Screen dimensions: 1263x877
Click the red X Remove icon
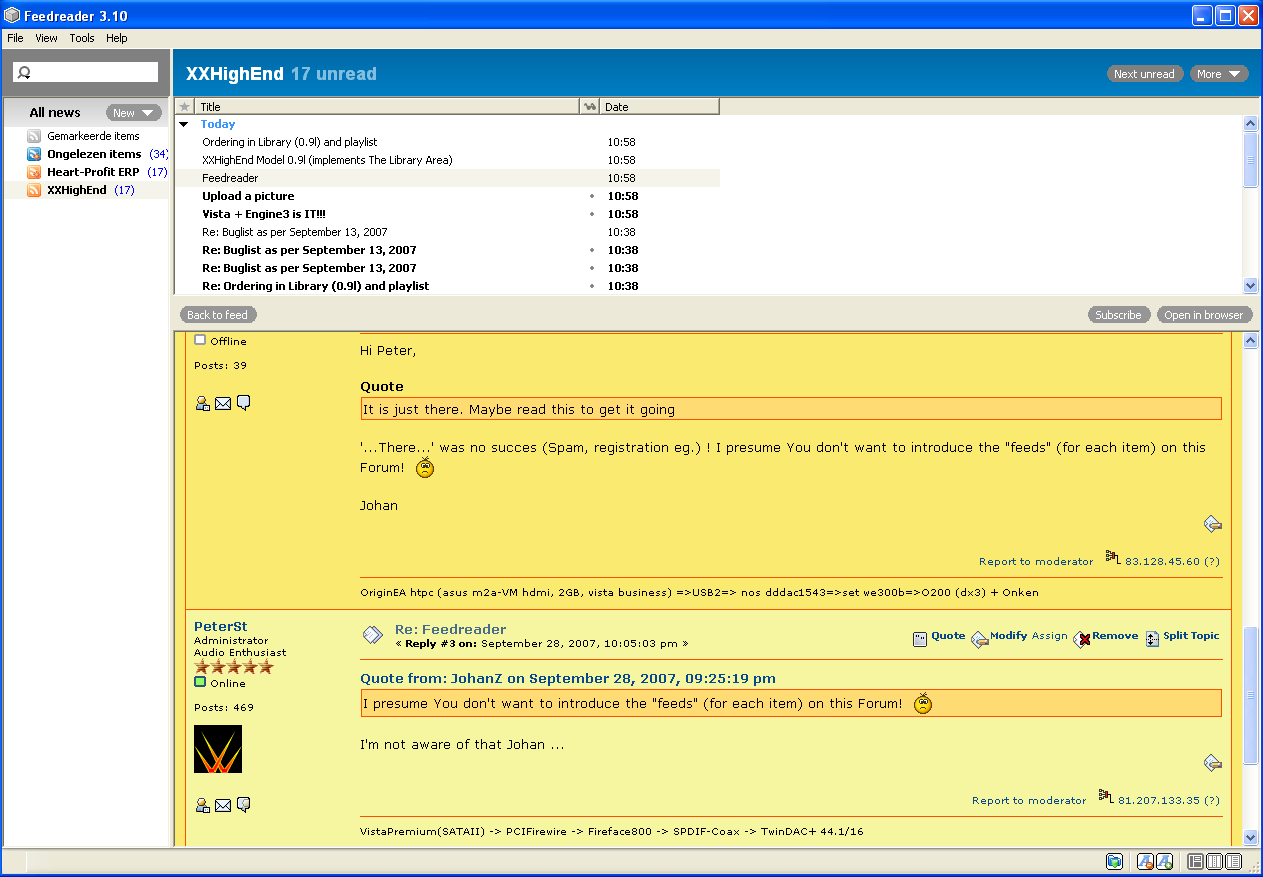(x=1082, y=639)
